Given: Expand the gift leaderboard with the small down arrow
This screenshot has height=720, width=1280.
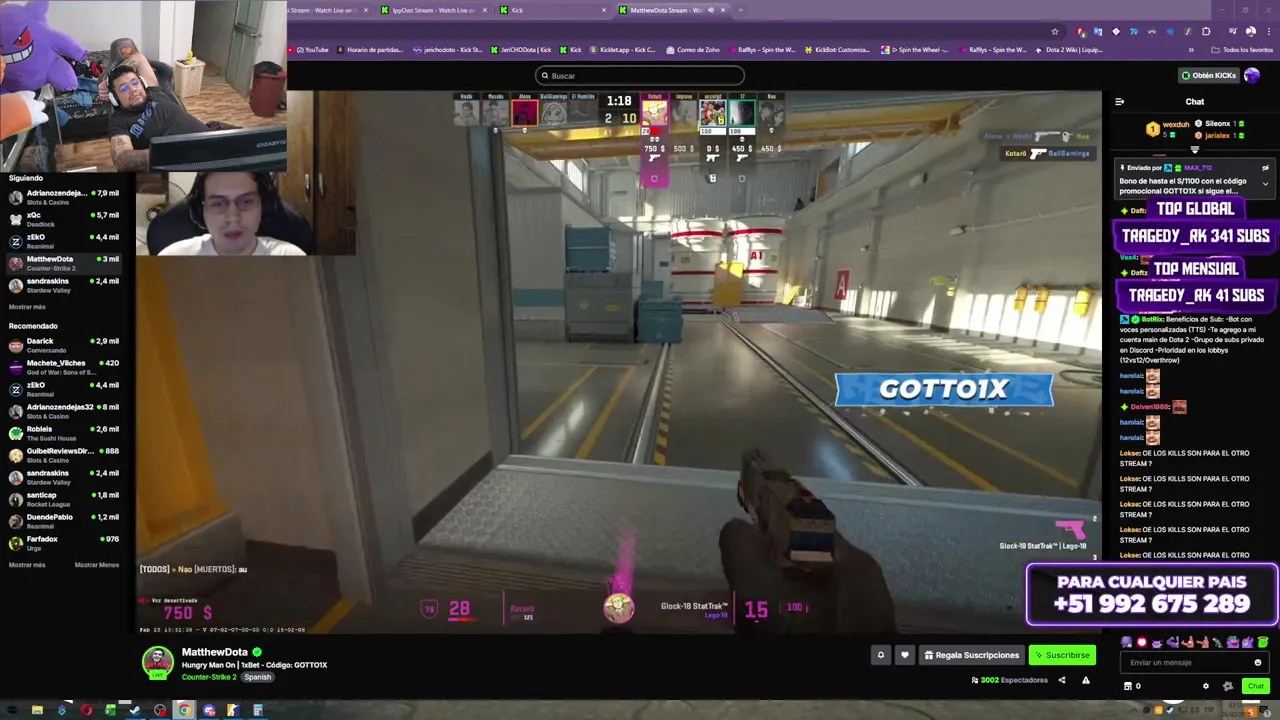Looking at the screenshot, I should coord(1194,149).
